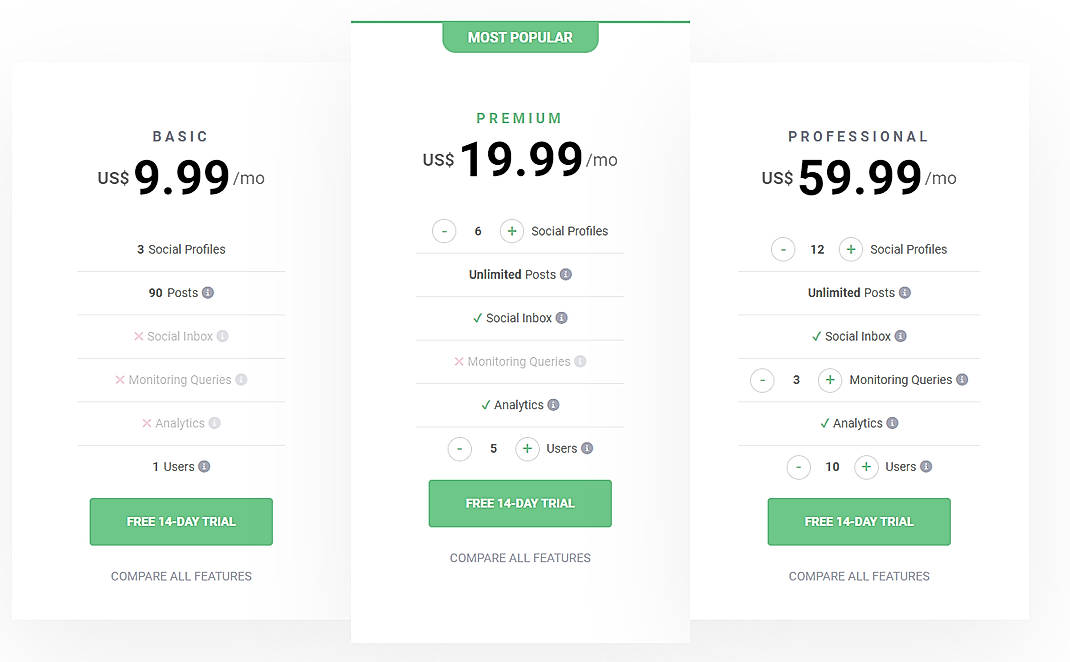Increase Professional Social Profiles count

click(x=850, y=250)
